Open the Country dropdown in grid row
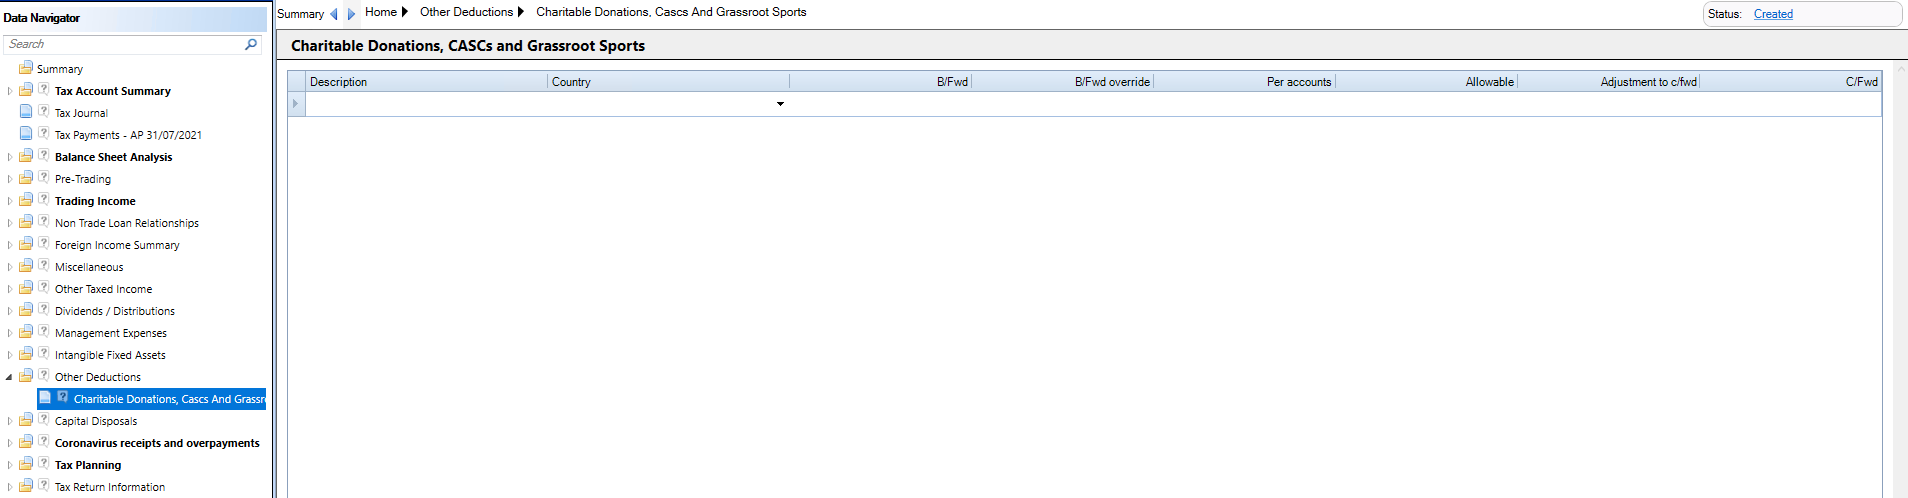 780,104
